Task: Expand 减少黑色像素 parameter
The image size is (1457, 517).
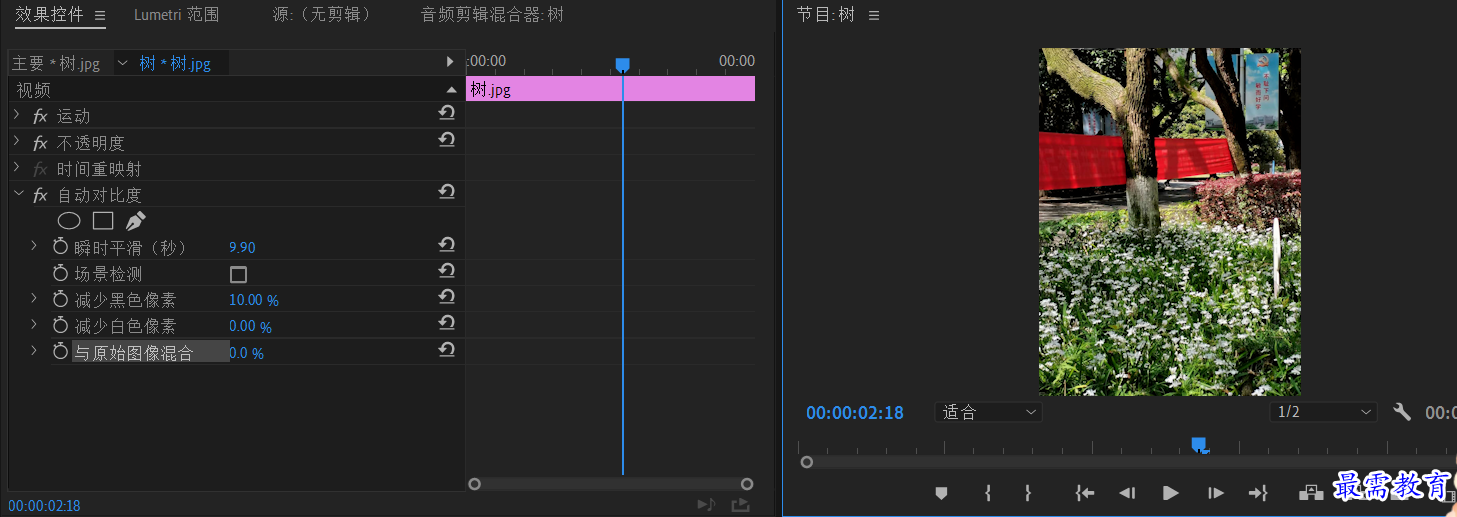Action: [x=33, y=298]
